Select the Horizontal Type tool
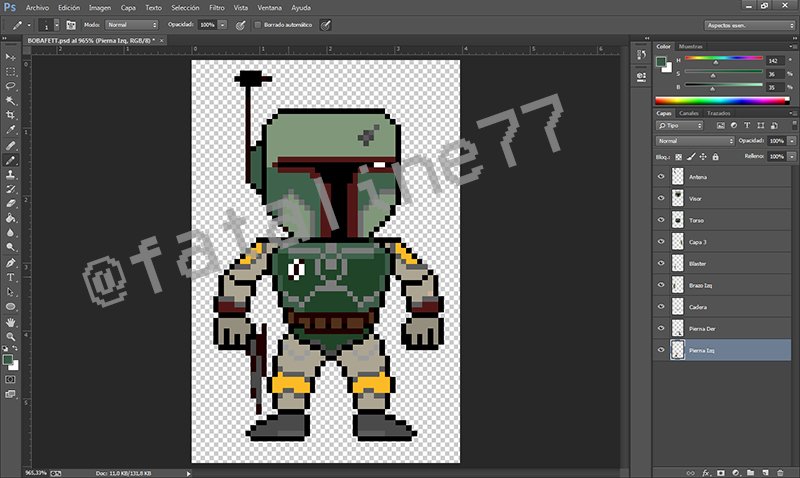Image resolution: width=800 pixels, height=478 pixels. [10, 278]
